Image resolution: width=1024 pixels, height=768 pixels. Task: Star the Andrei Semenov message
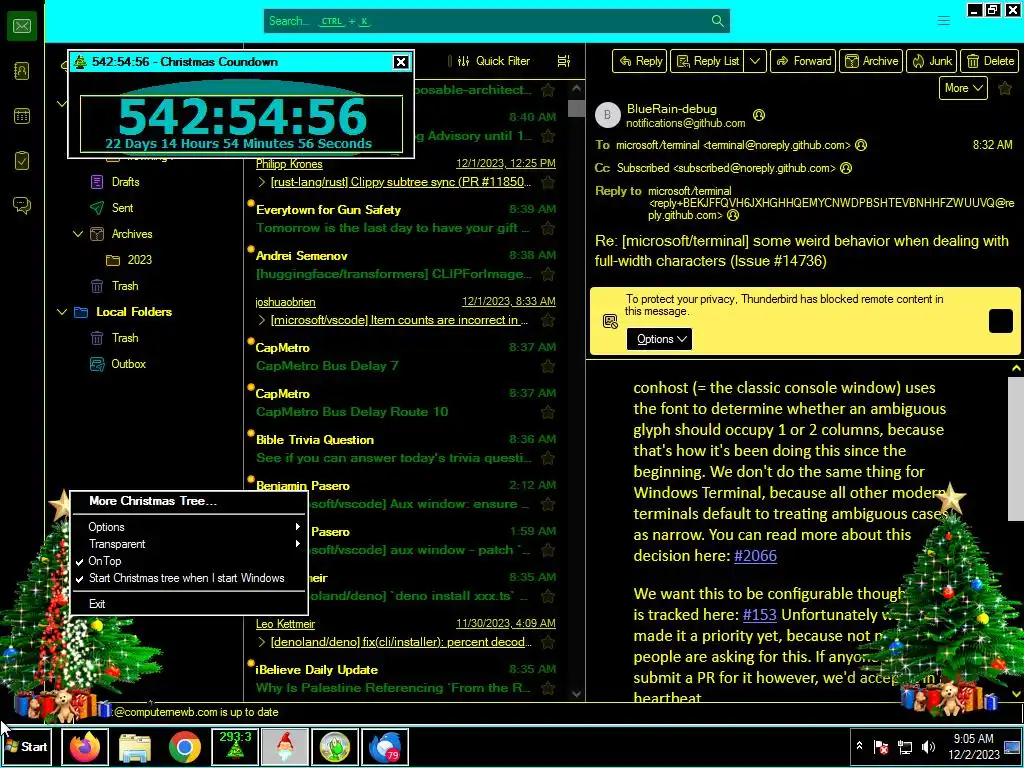pyautogui.click(x=547, y=274)
